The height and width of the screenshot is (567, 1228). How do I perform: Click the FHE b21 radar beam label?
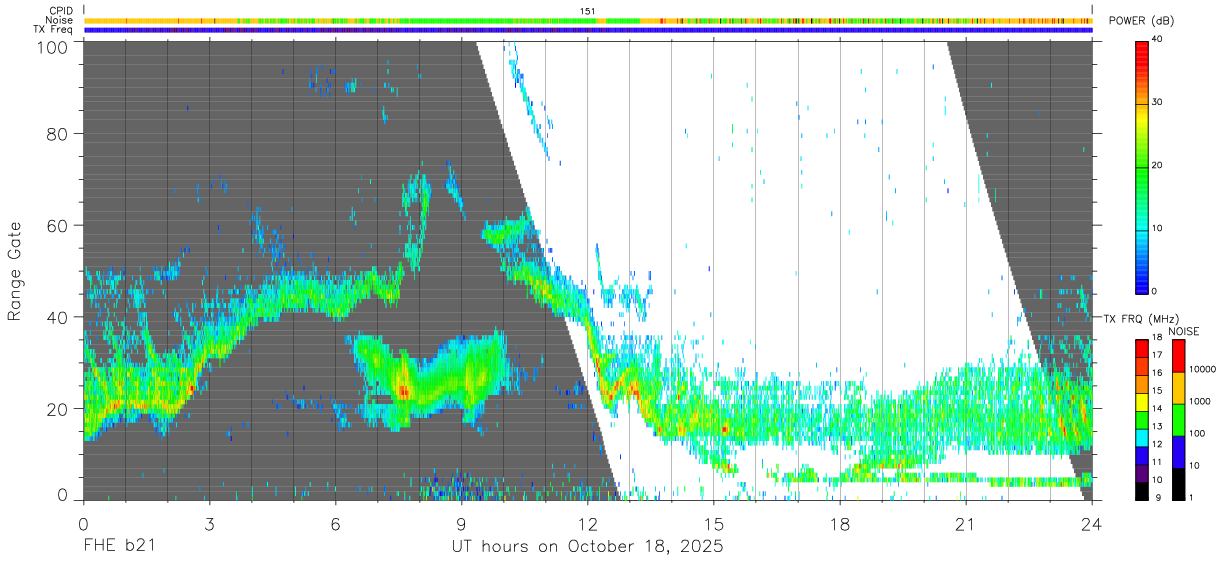click(x=119, y=546)
